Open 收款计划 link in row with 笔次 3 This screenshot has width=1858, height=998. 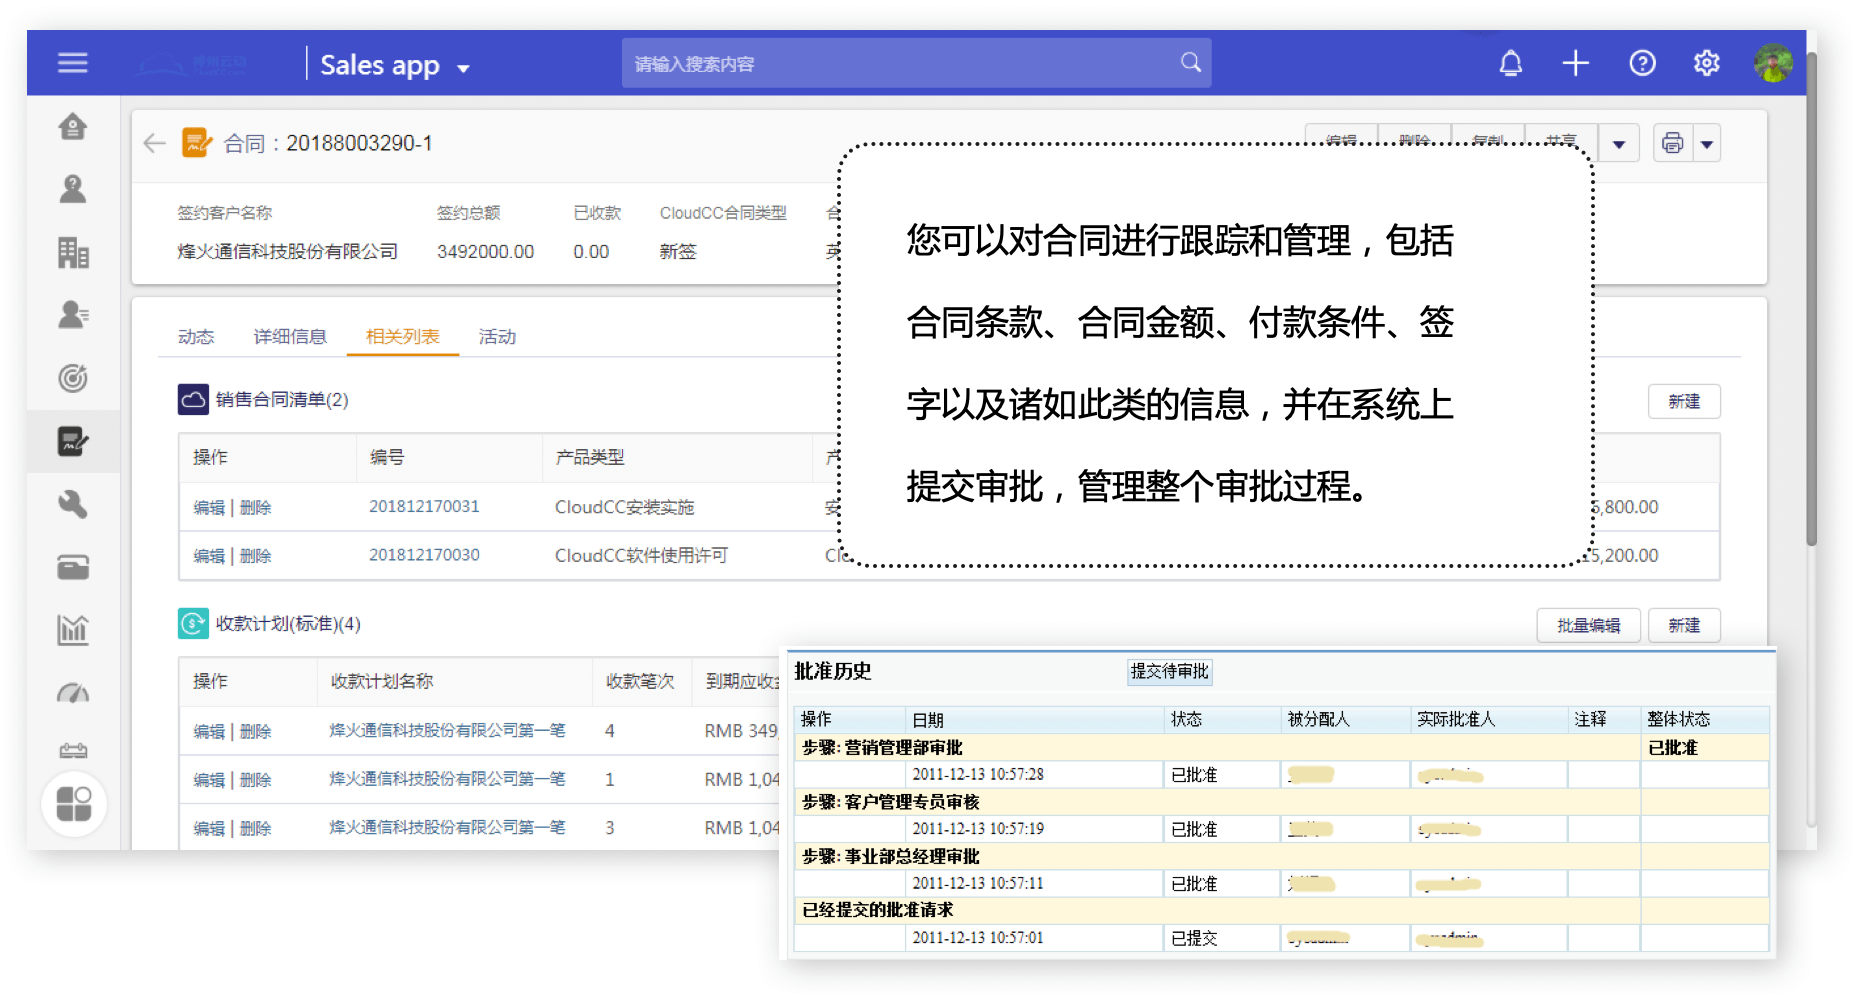[x=447, y=827]
